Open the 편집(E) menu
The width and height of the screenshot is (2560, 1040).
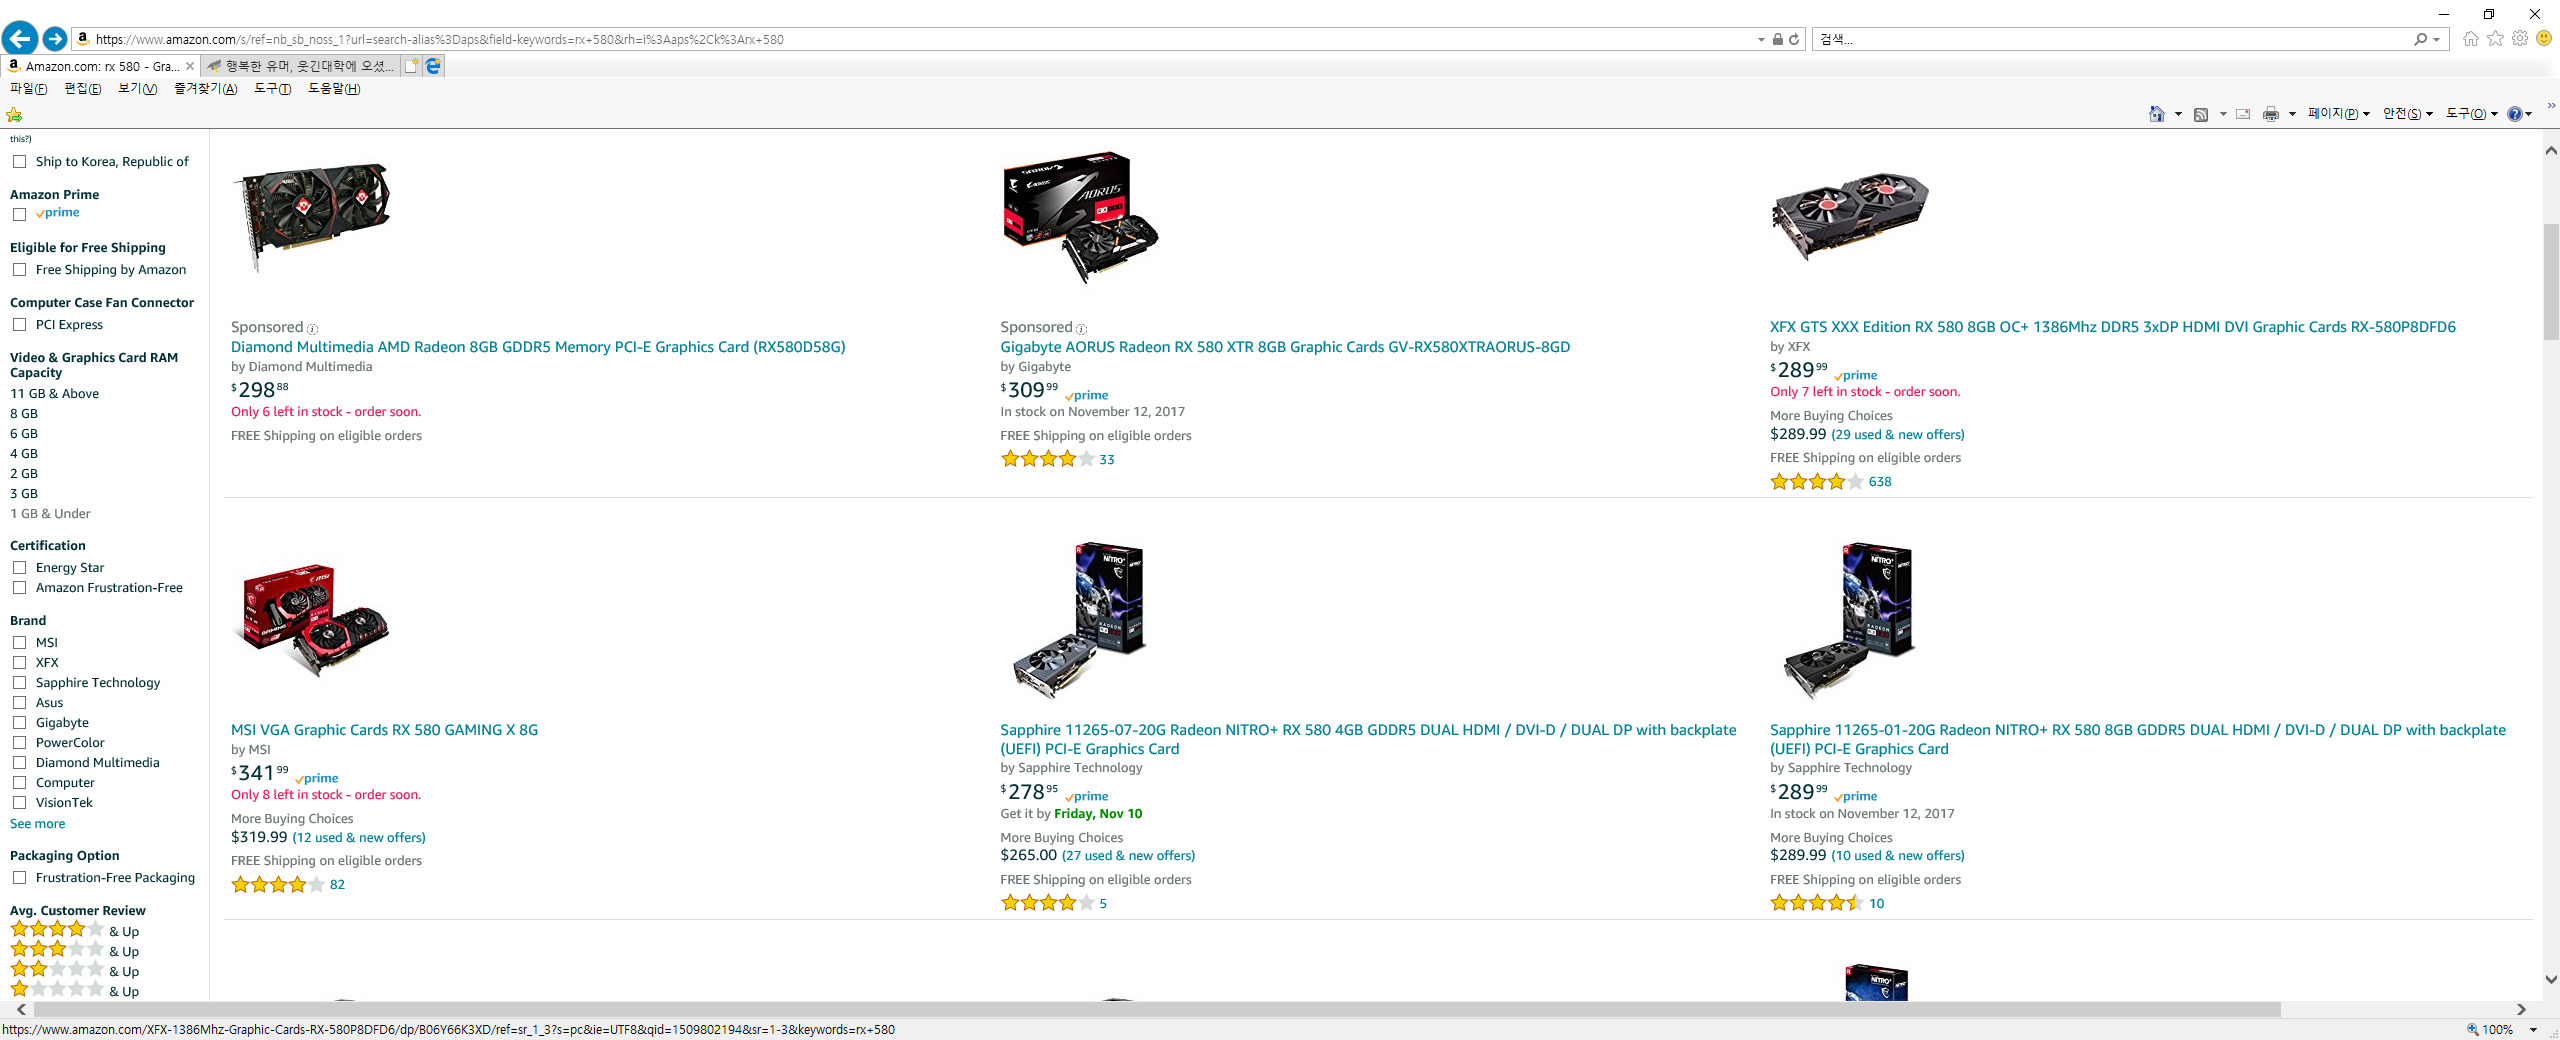coord(83,89)
